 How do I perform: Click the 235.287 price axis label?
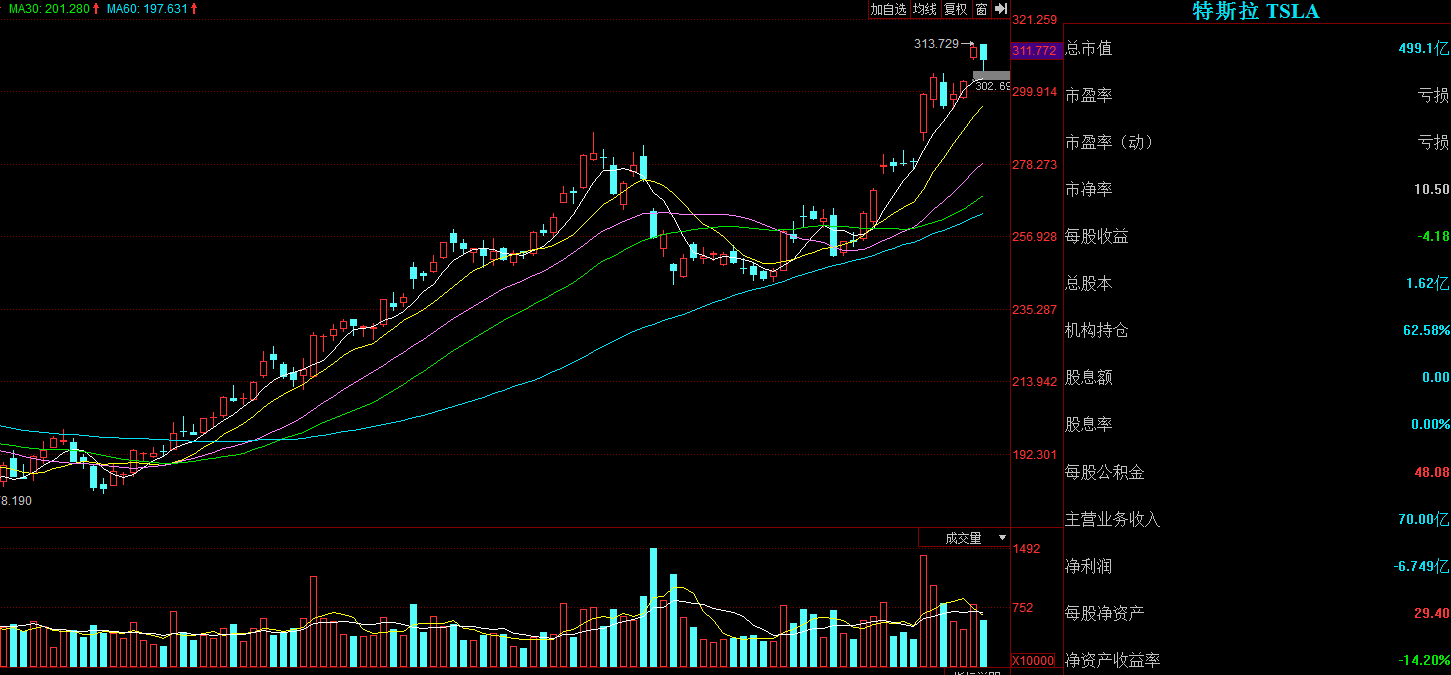click(x=1034, y=310)
